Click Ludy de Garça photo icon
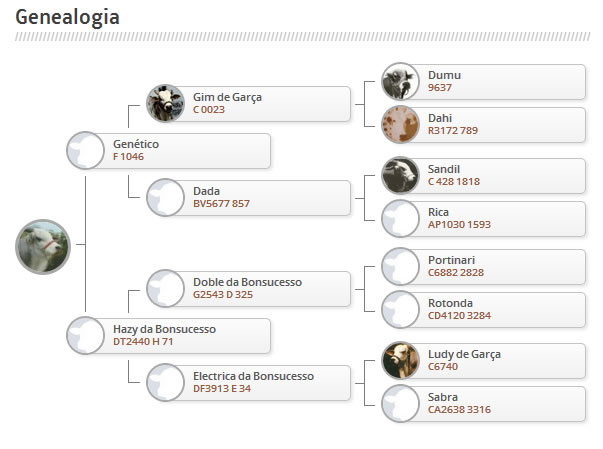 pyautogui.click(x=400, y=360)
